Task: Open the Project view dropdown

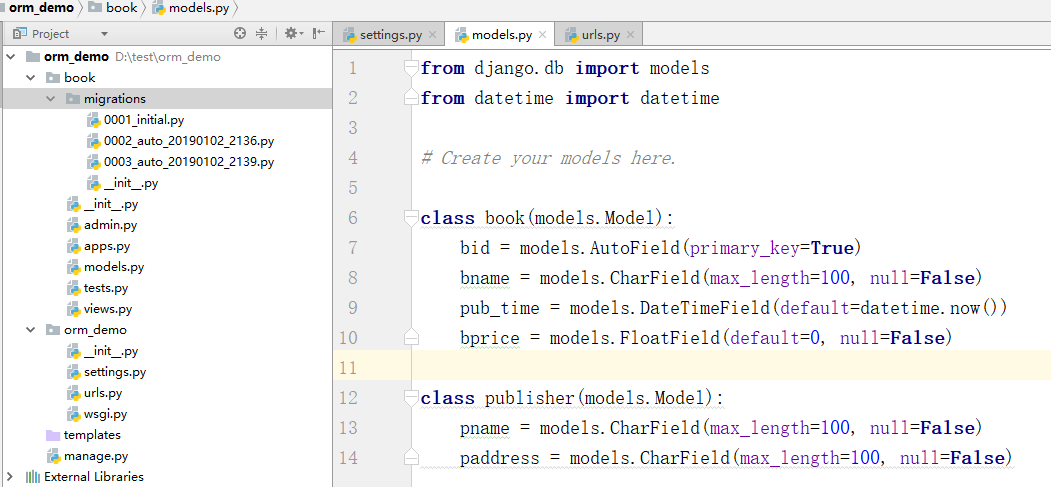Action: point(104,33)
